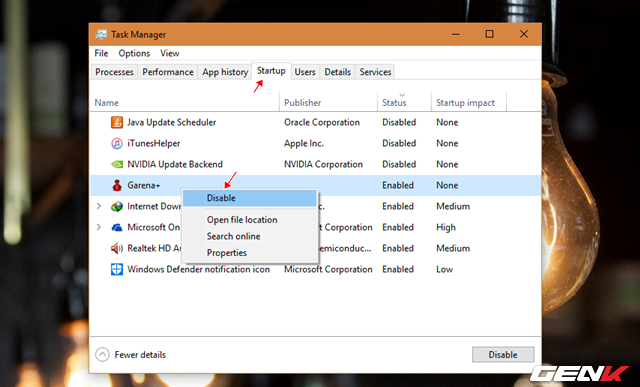
Task: Minimize the Task Manager window
Action: pos(456,34)
